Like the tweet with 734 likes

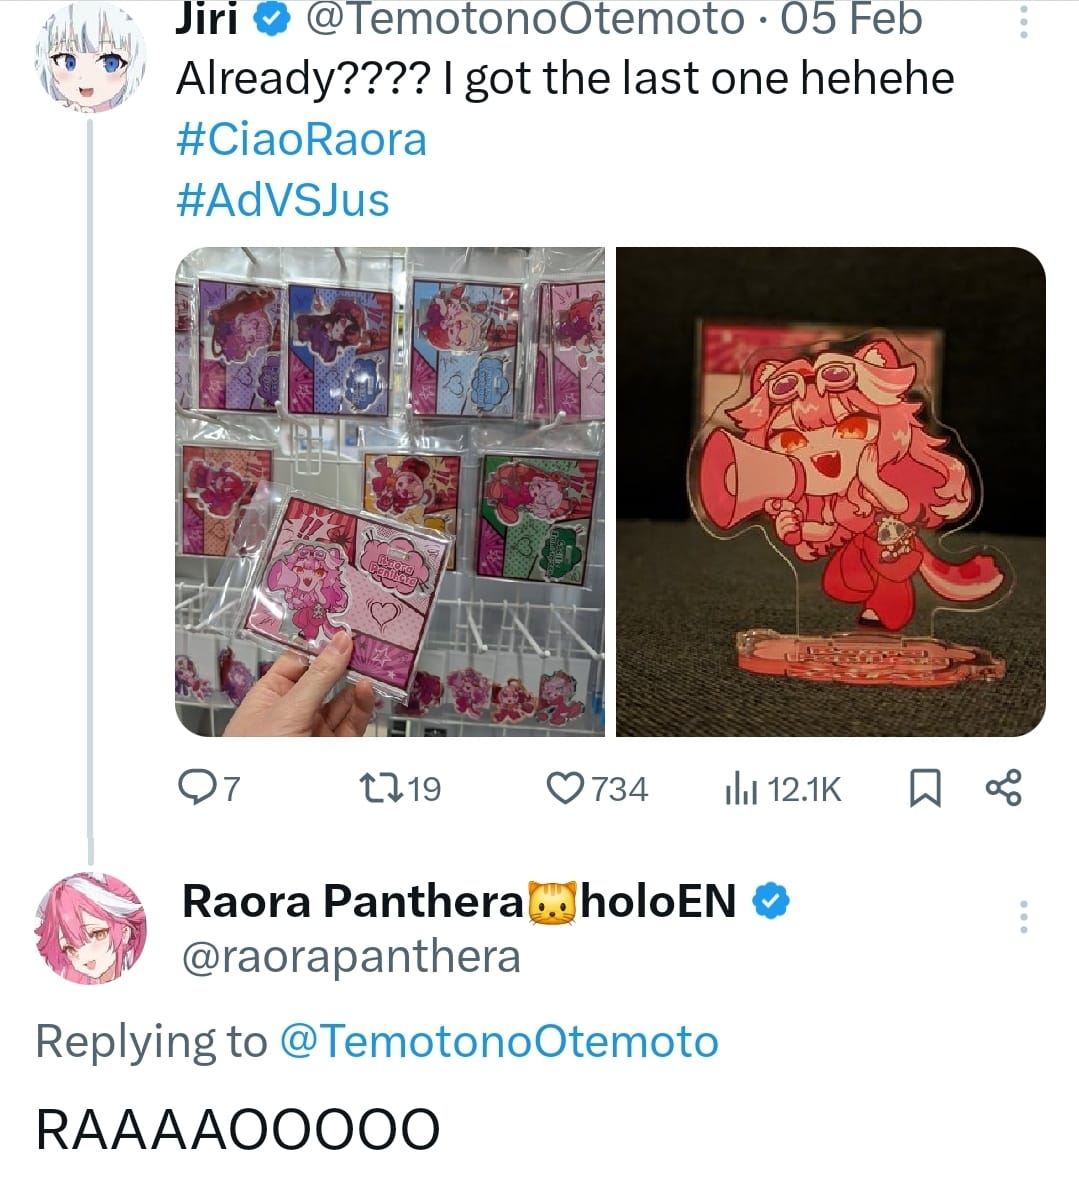point(597,789)
